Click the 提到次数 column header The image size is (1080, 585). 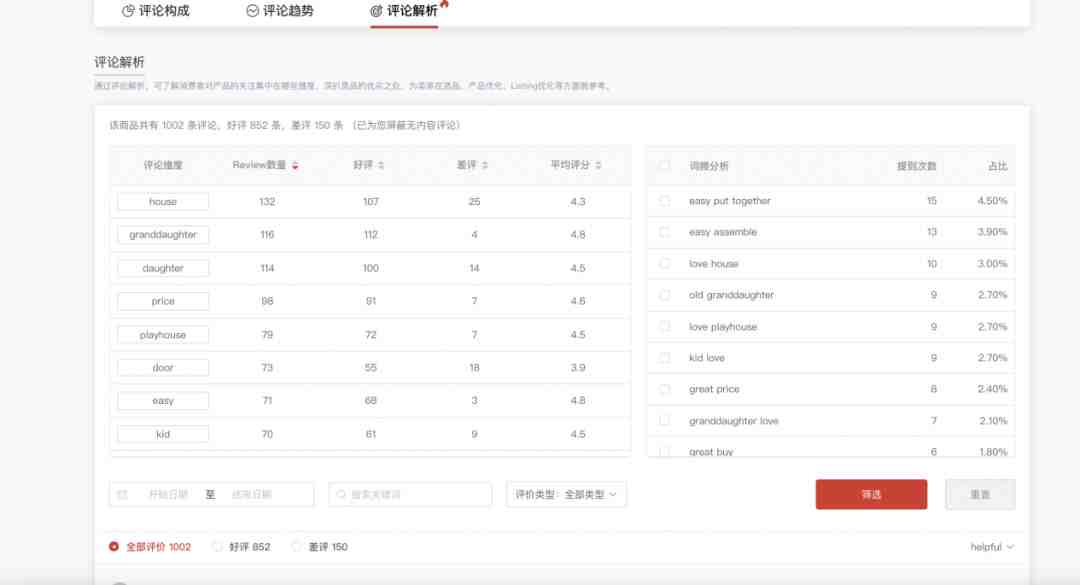tap(916, 166)
